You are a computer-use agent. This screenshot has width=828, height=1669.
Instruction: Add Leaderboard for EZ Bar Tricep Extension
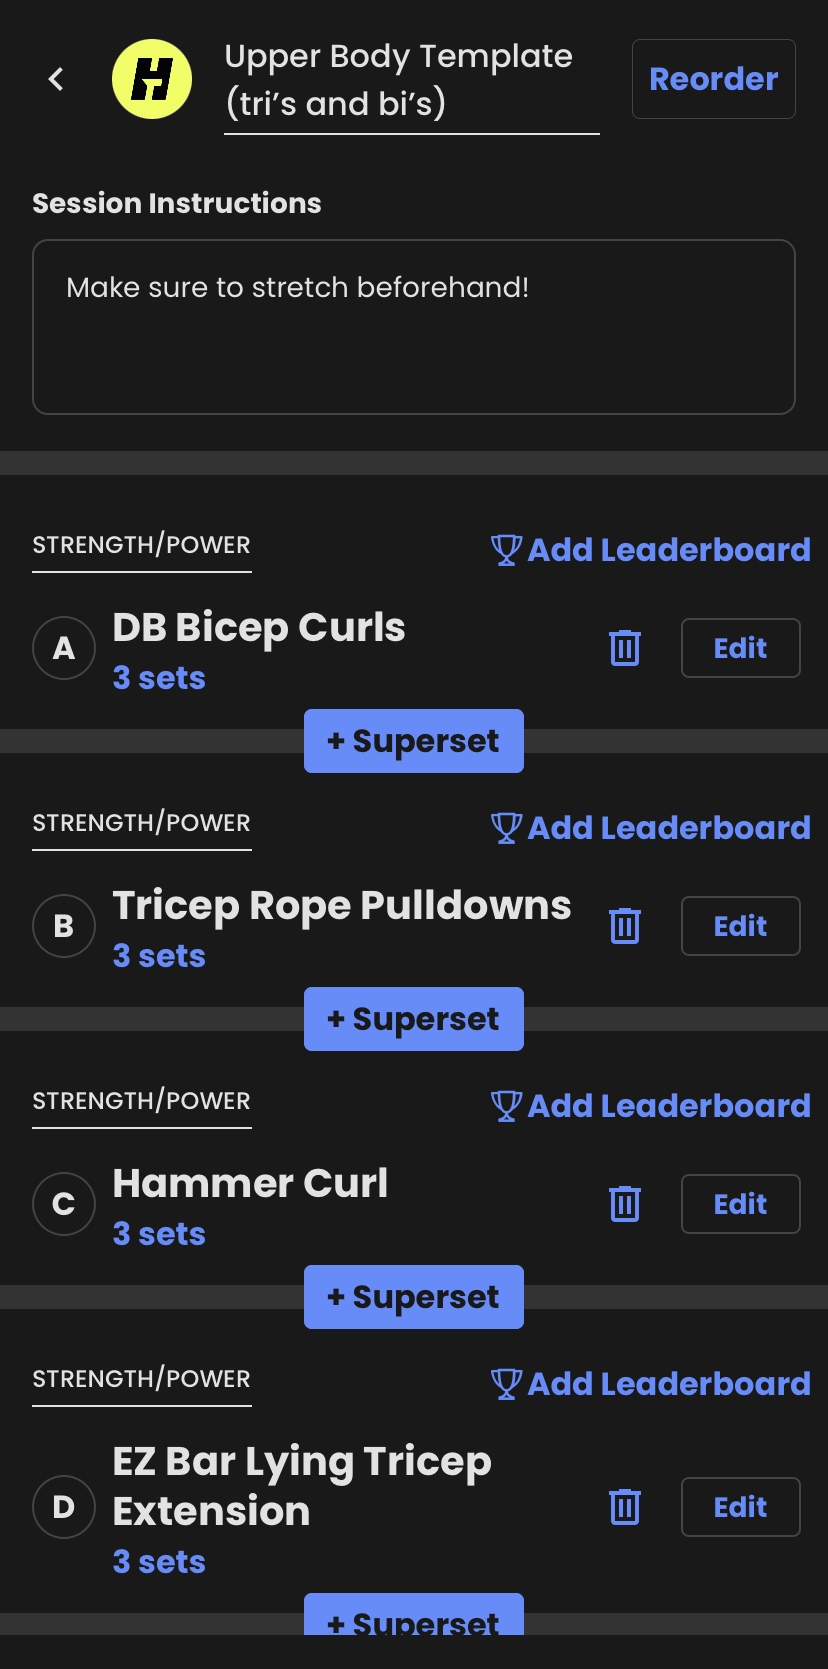[650, 1384]
